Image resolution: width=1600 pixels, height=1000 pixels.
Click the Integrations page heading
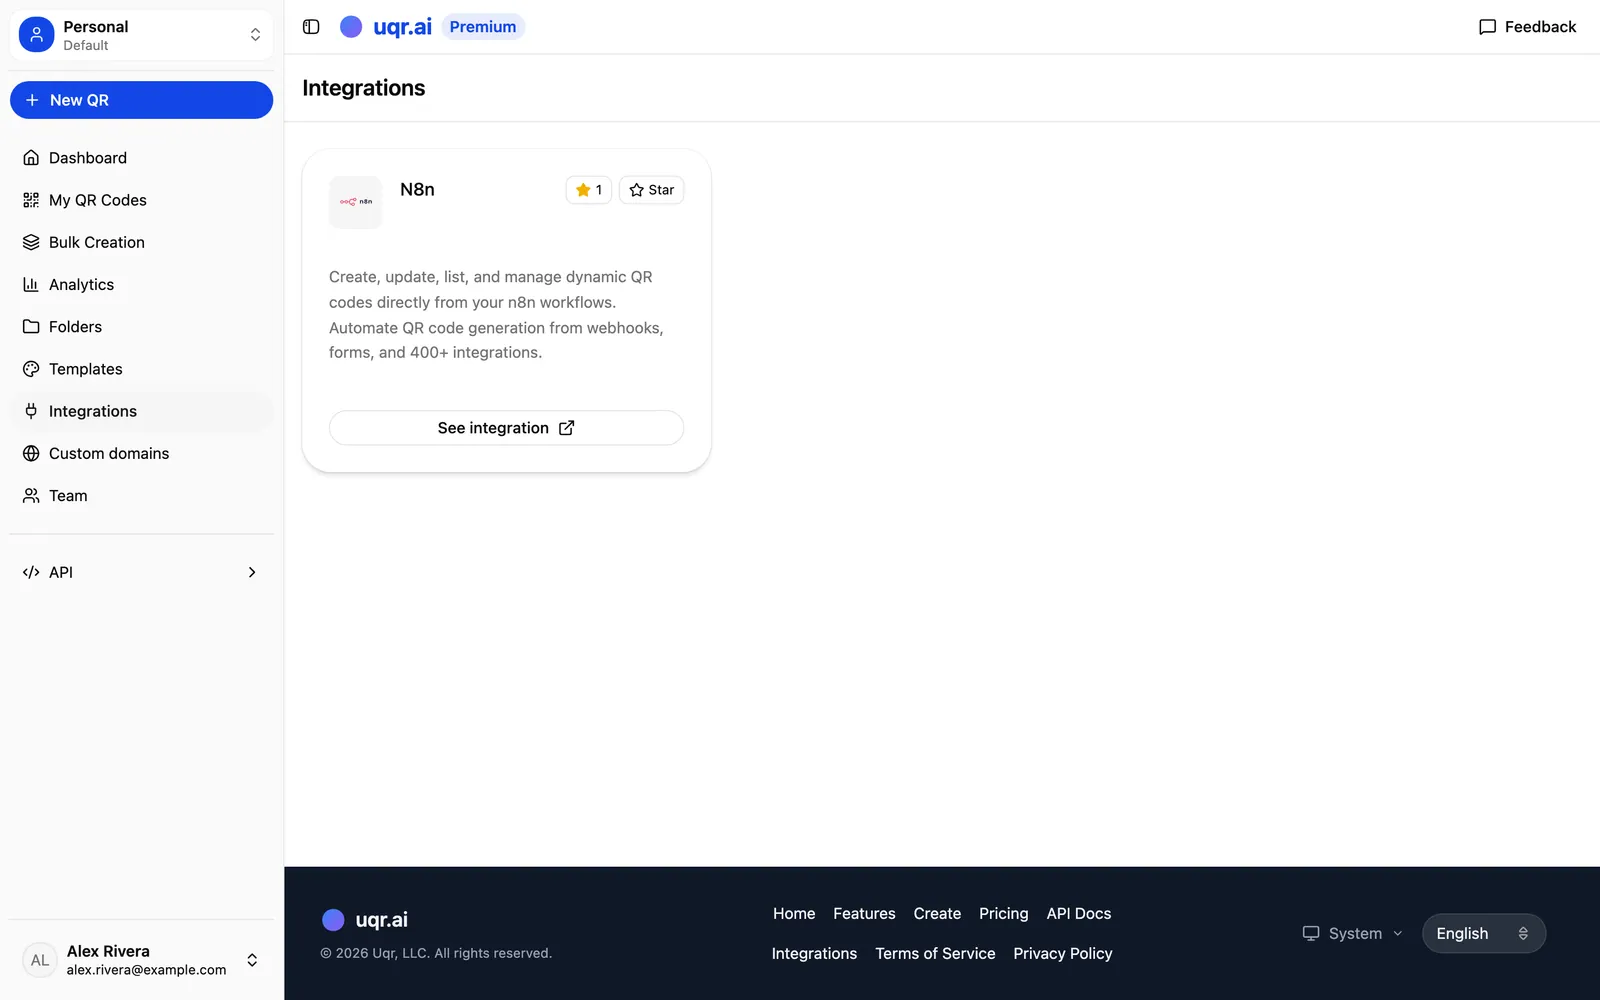[364, 88]
